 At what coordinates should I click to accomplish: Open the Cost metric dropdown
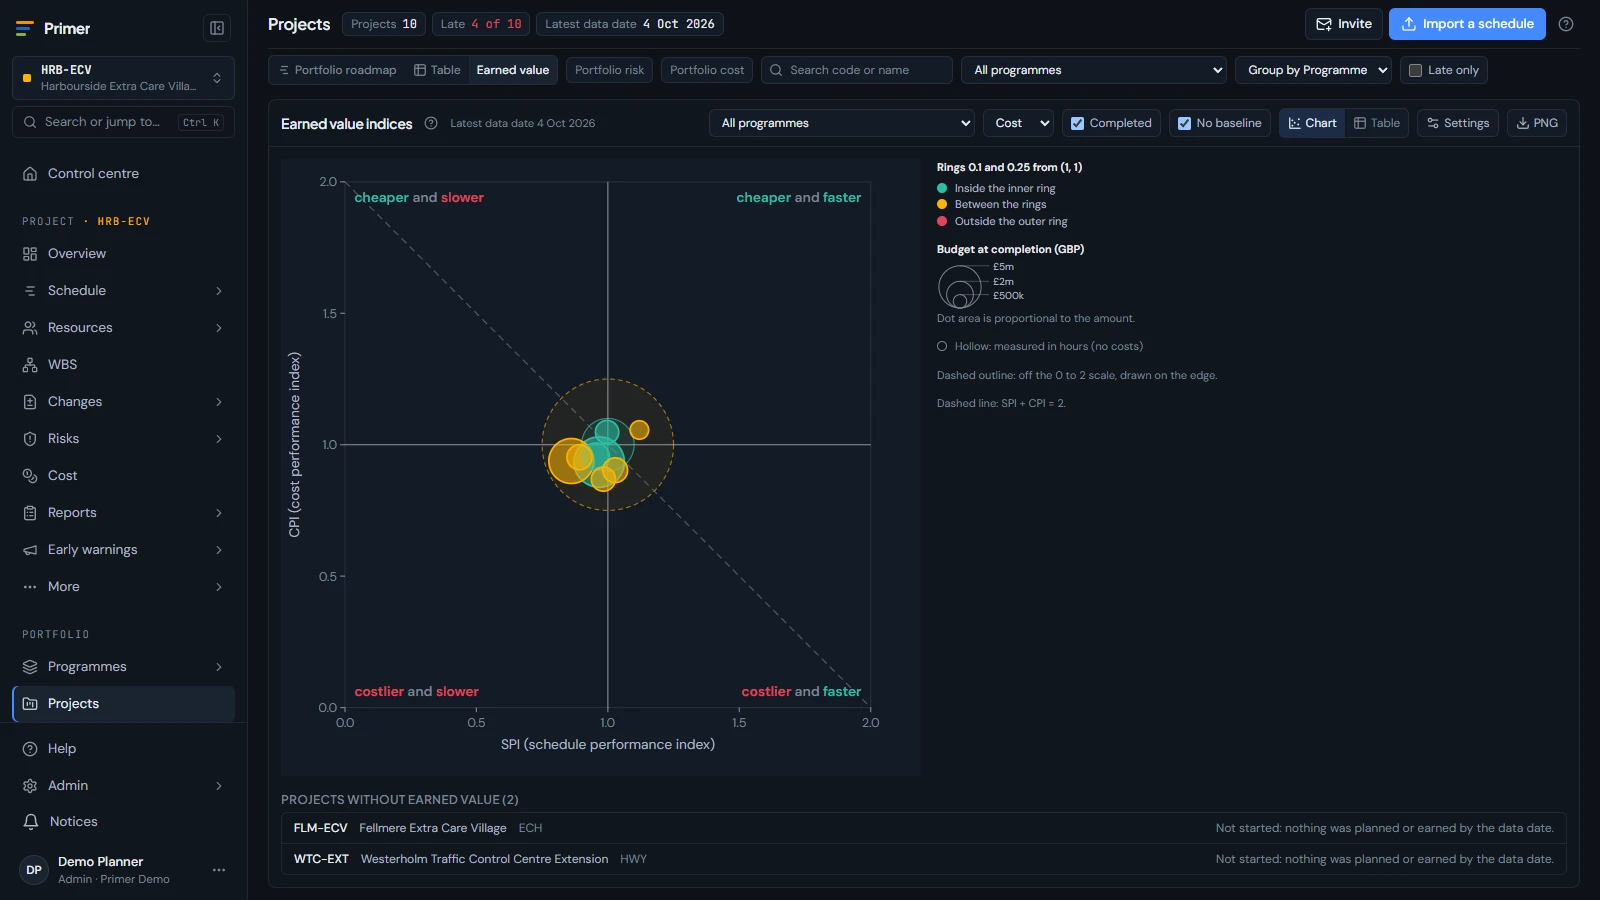coord(1018,123)
